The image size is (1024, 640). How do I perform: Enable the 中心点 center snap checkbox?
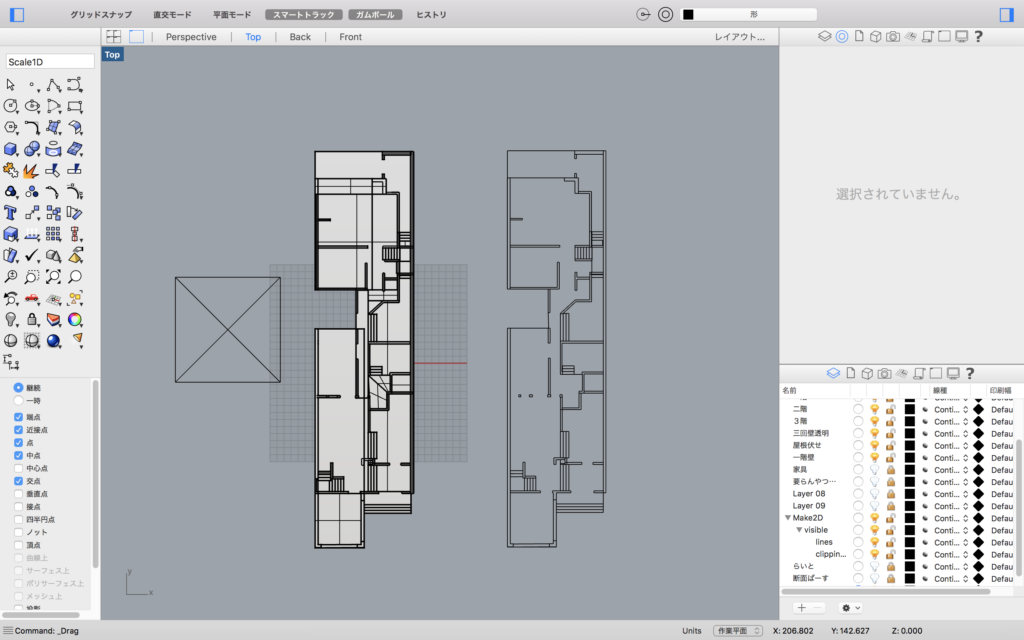tap(18, 468)
